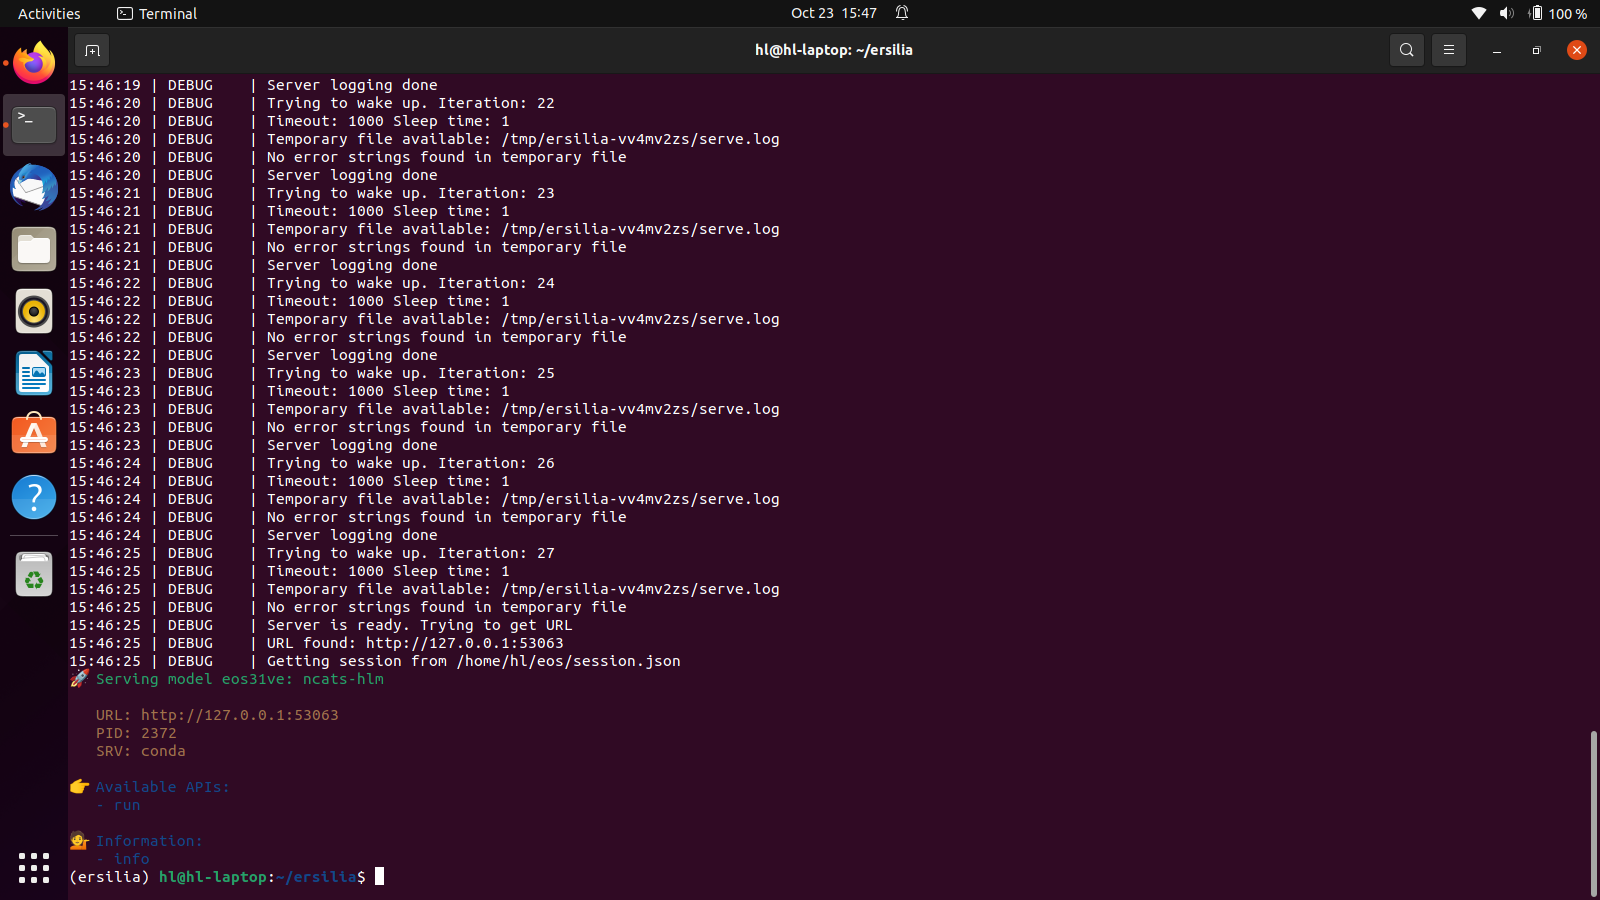This screenshot has height=900, width=1600.
Task: Click the battery indicator
Action: click(1538, 13)
